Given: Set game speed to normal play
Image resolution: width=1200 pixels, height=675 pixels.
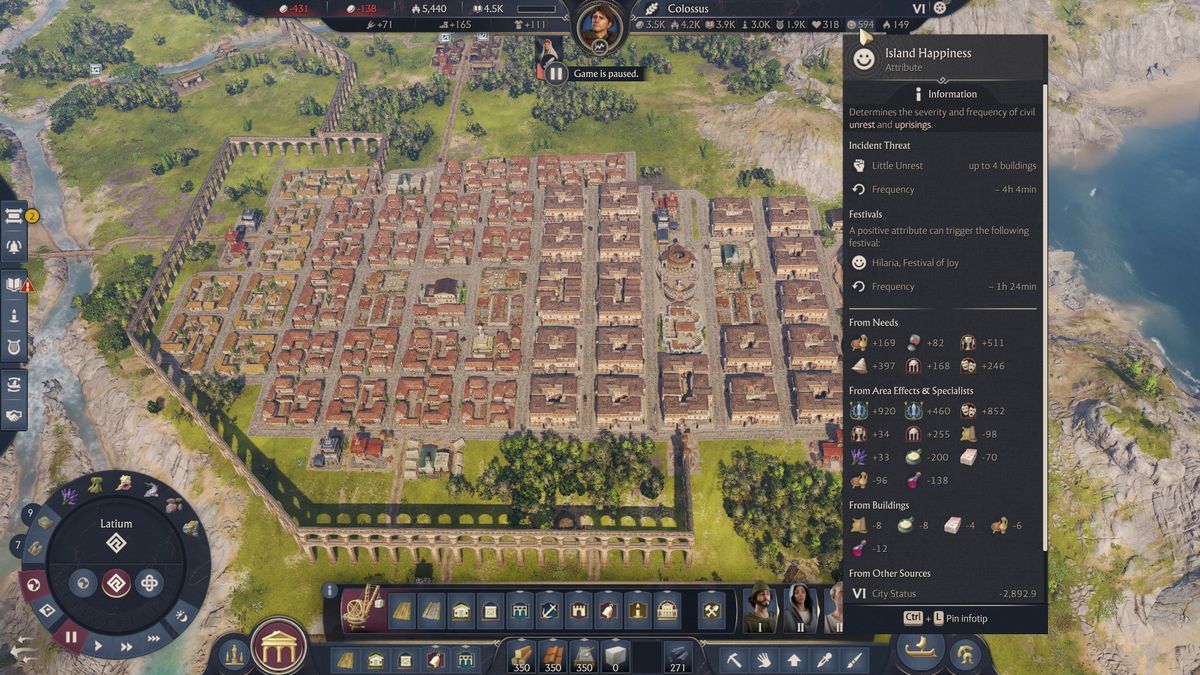Looking at the screenshot, I should [x=98, y=646].
